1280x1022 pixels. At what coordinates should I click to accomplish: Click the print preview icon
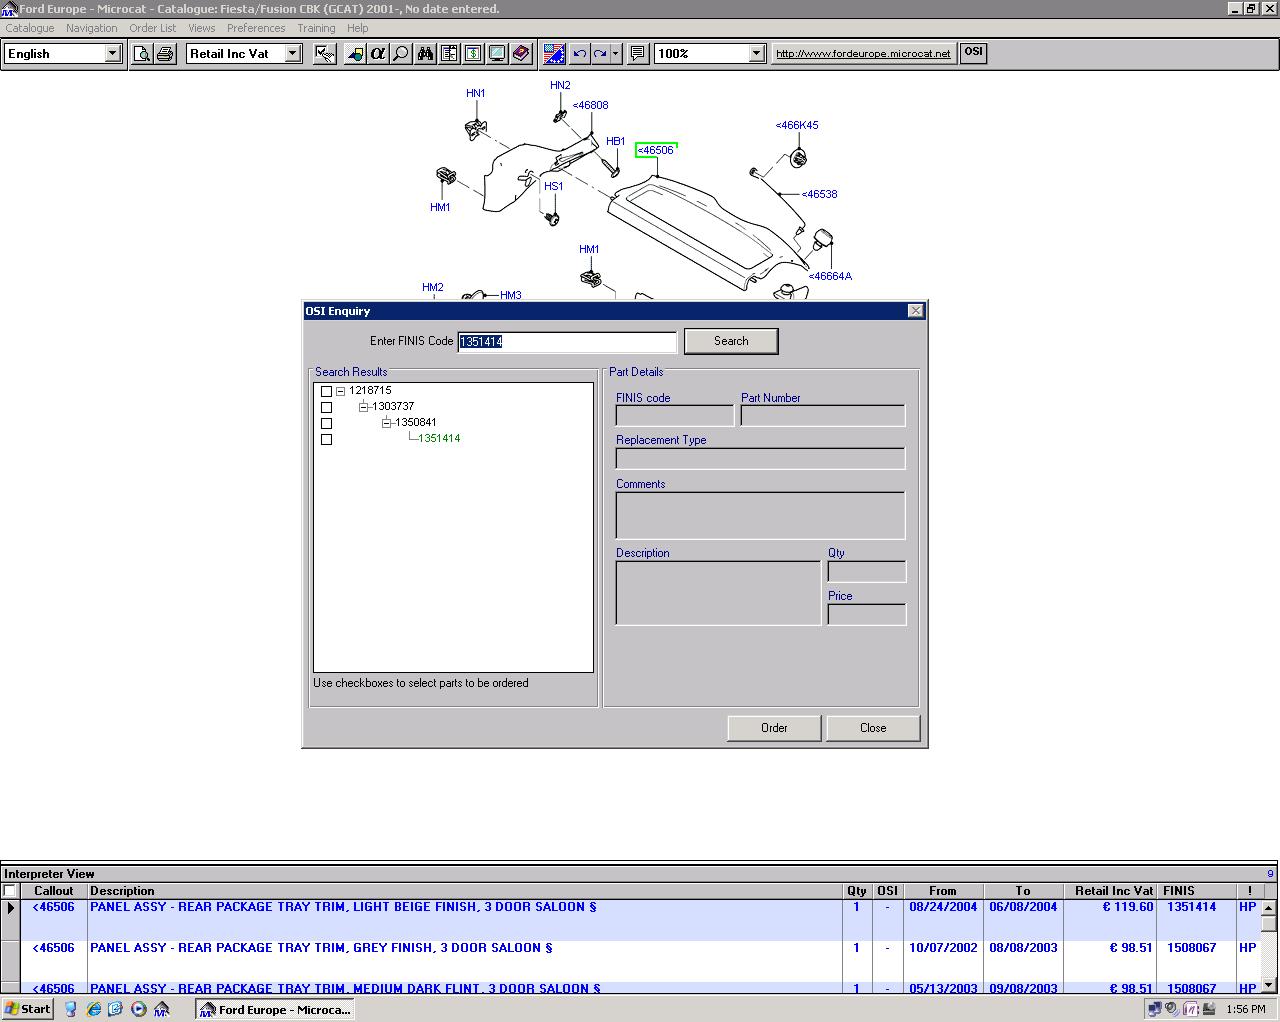142,54
